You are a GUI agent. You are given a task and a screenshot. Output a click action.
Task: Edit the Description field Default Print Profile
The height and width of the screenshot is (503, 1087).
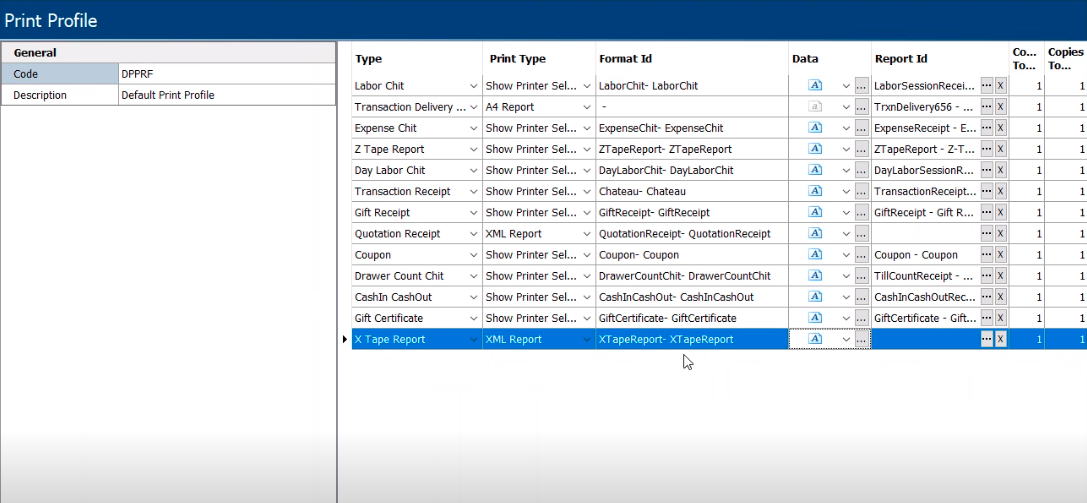227,95
